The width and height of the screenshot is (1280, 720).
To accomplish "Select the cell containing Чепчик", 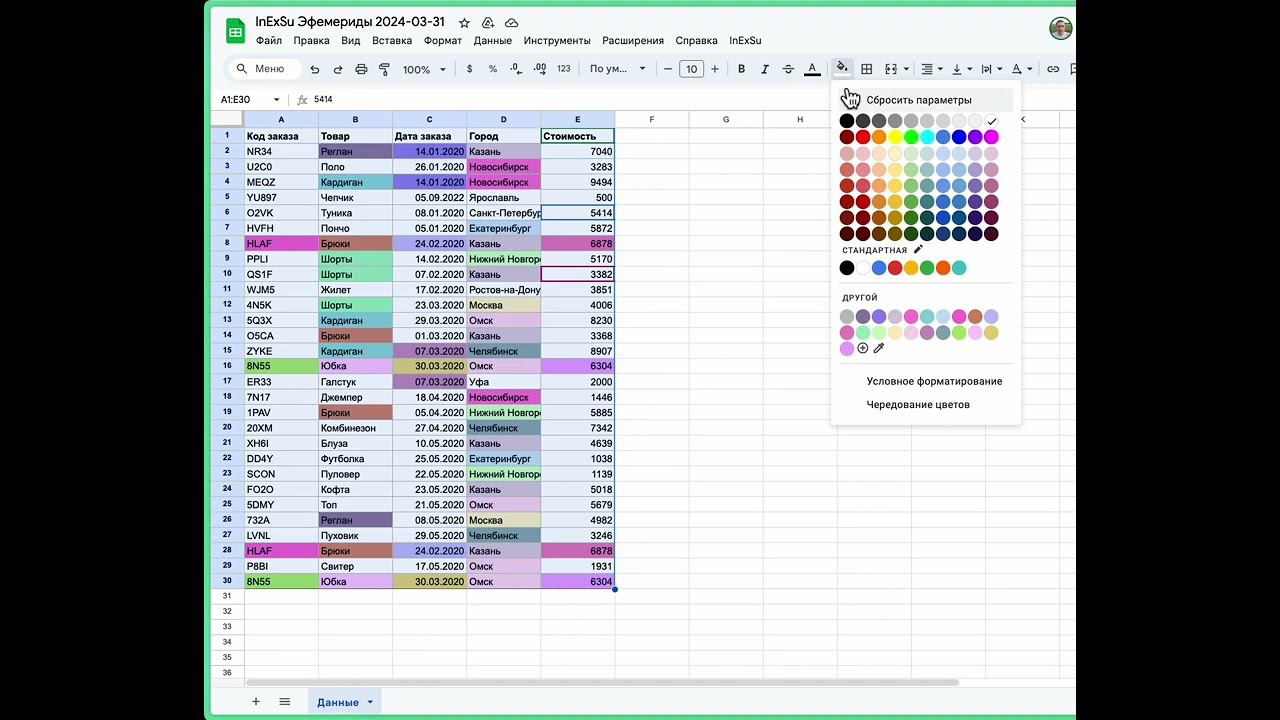I will (x=355, y=198).
